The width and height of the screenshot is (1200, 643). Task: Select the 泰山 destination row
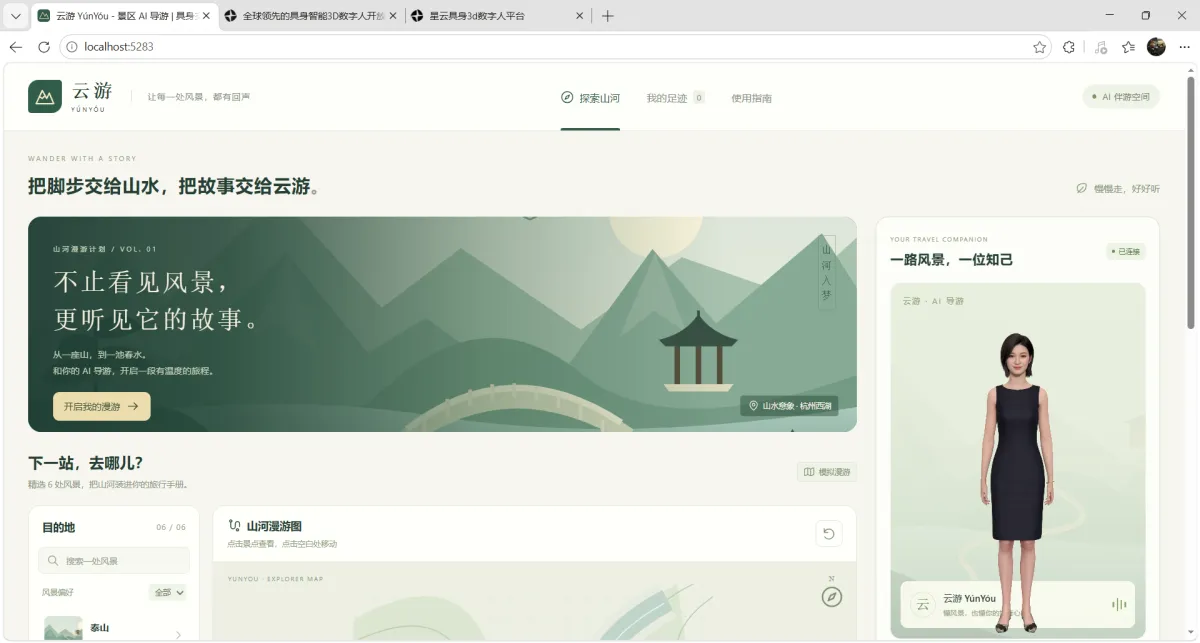(113, 630)
